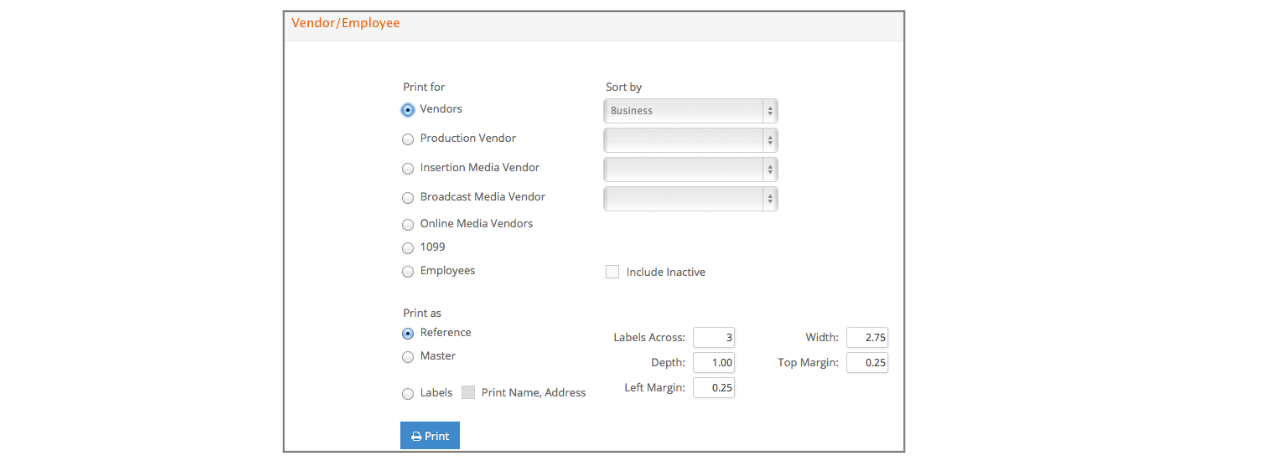Click the Depth input field
Image resolution: width=1281 pixels, height=471 pixels.
pos(714,363)
